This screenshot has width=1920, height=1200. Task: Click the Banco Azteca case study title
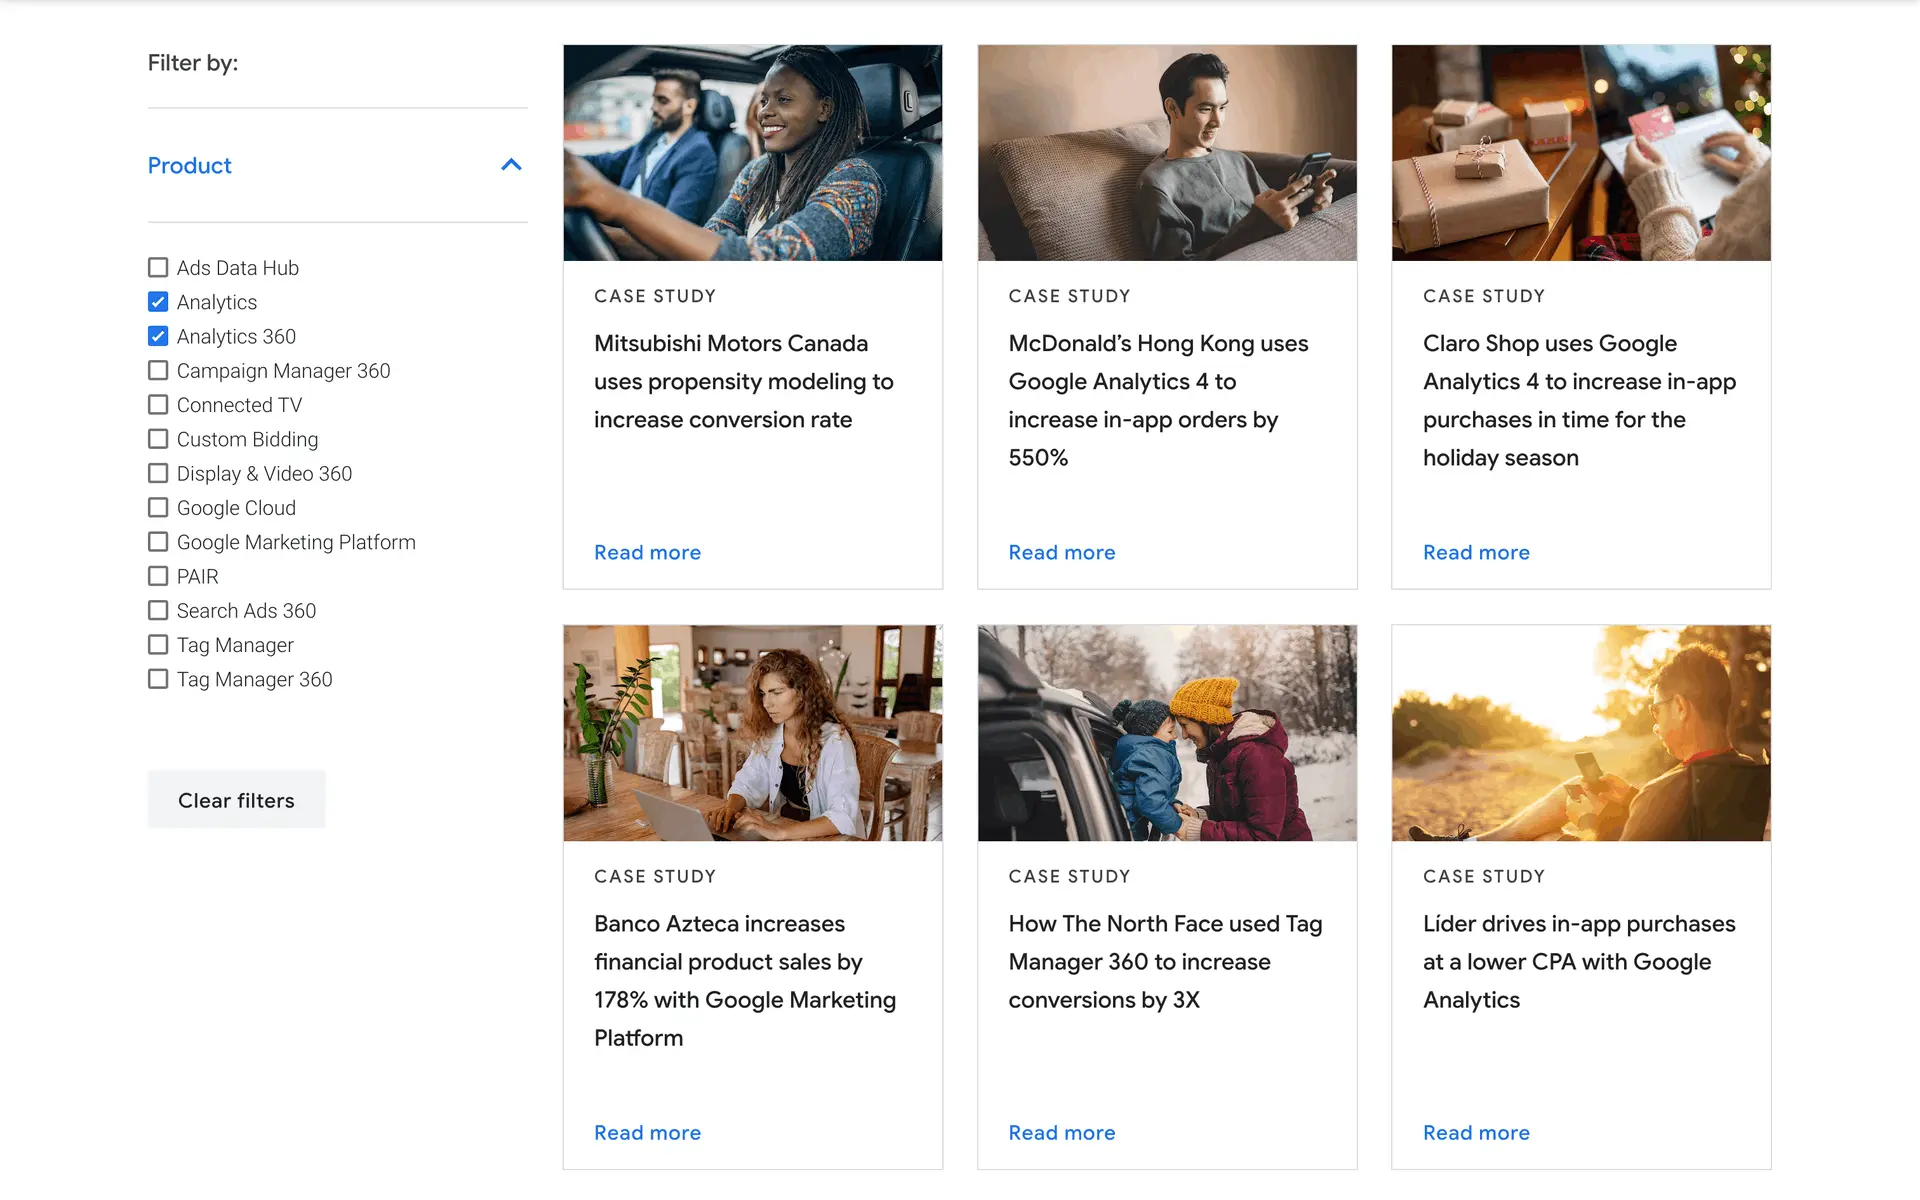coord(744,980)
